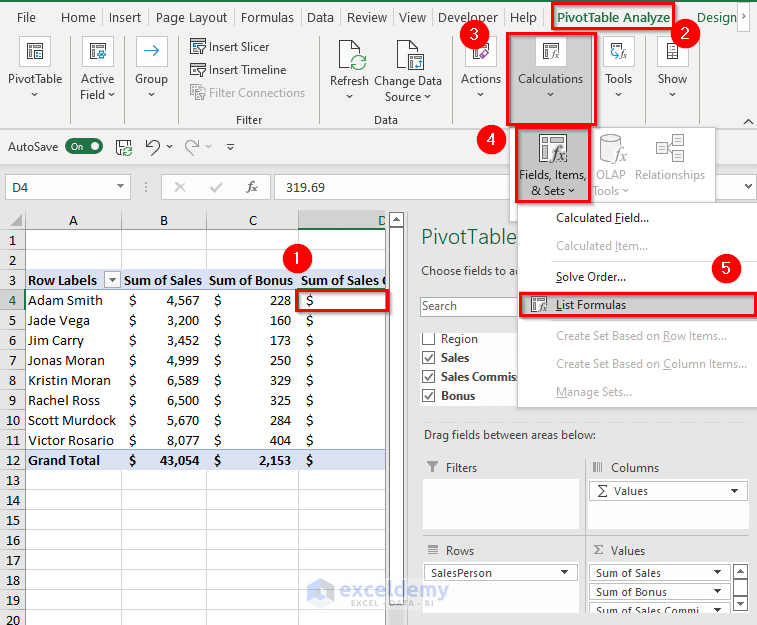Switch to the Design tab
The height and width of the screenshot is (625, 757).
(716, 18)
